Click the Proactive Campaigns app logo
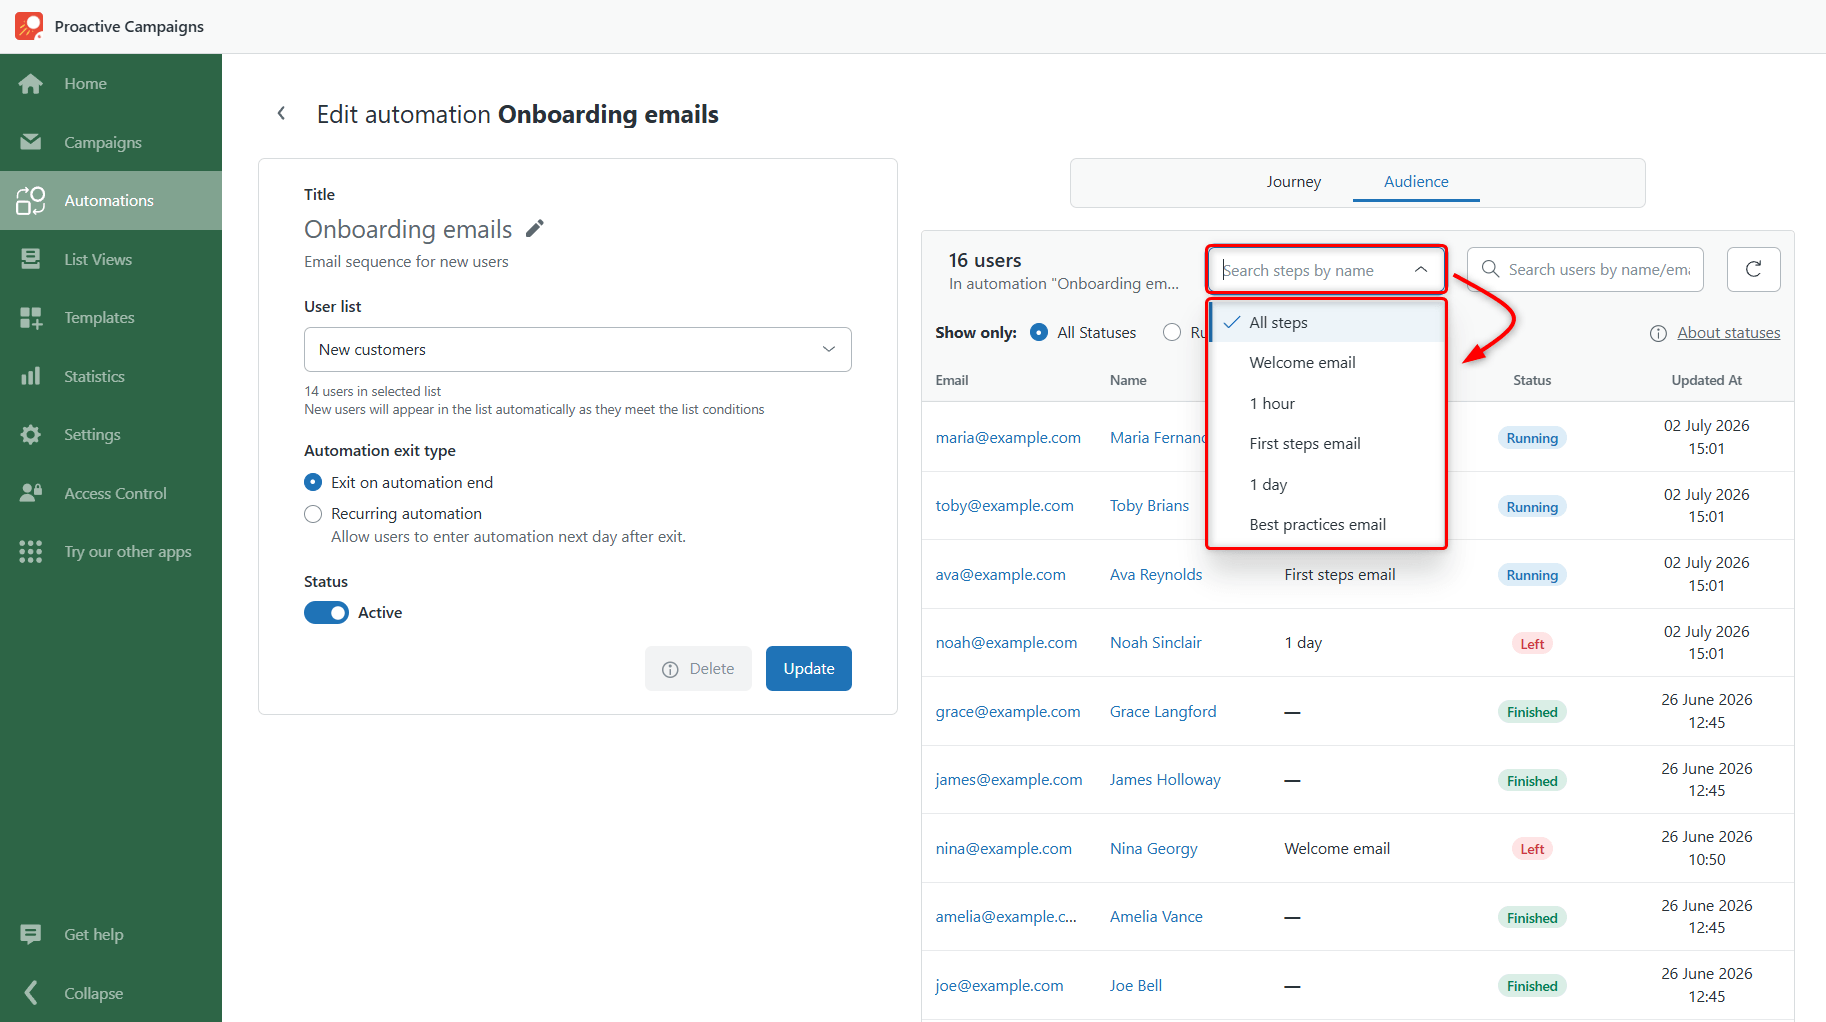This screenshot has width=1826, height=1022. [29, 26]
